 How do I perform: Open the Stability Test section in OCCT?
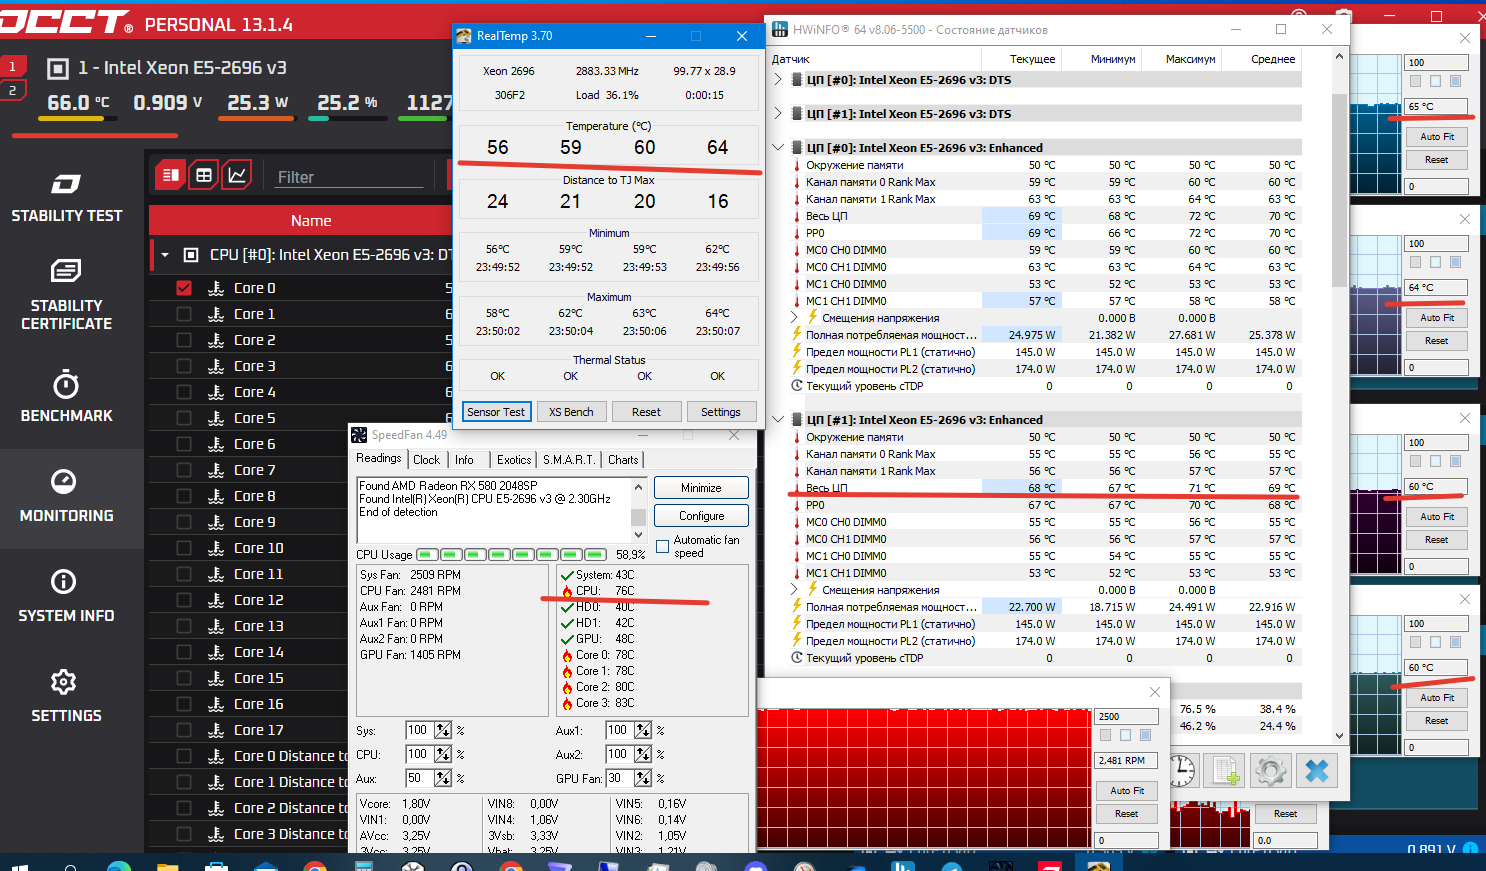[x=66, y=196]
